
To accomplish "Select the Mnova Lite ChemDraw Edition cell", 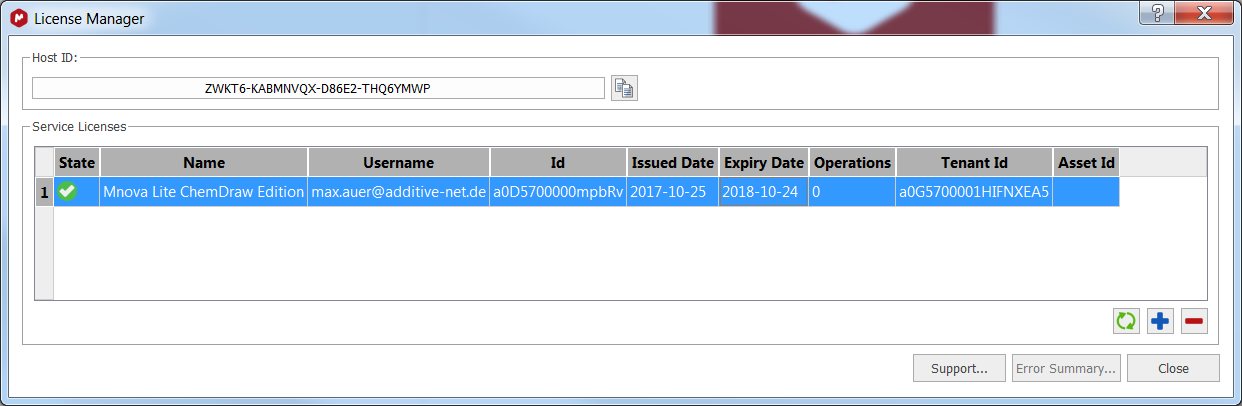I will pos(204,192).
